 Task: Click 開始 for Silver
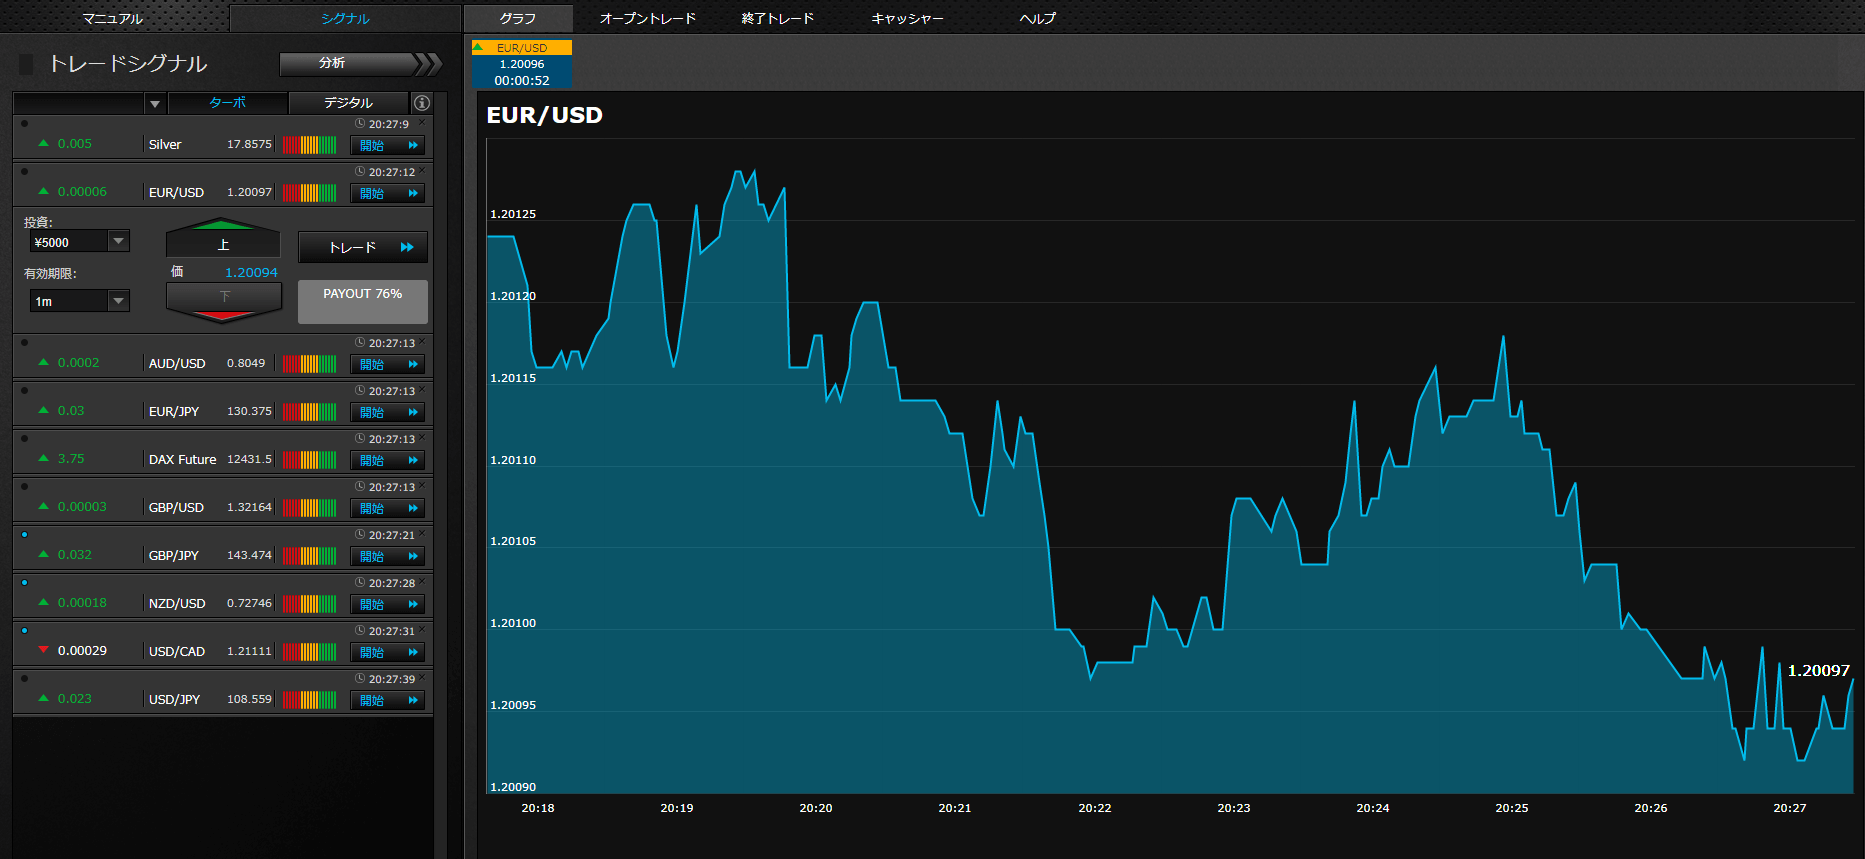388,145
